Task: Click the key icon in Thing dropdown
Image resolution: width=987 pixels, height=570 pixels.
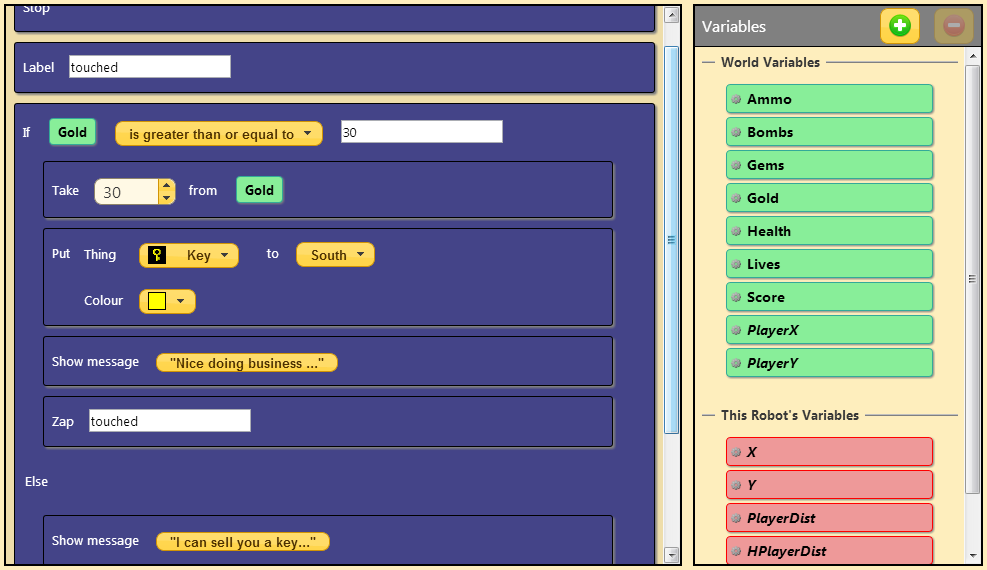Action: (x=157, y=255)
